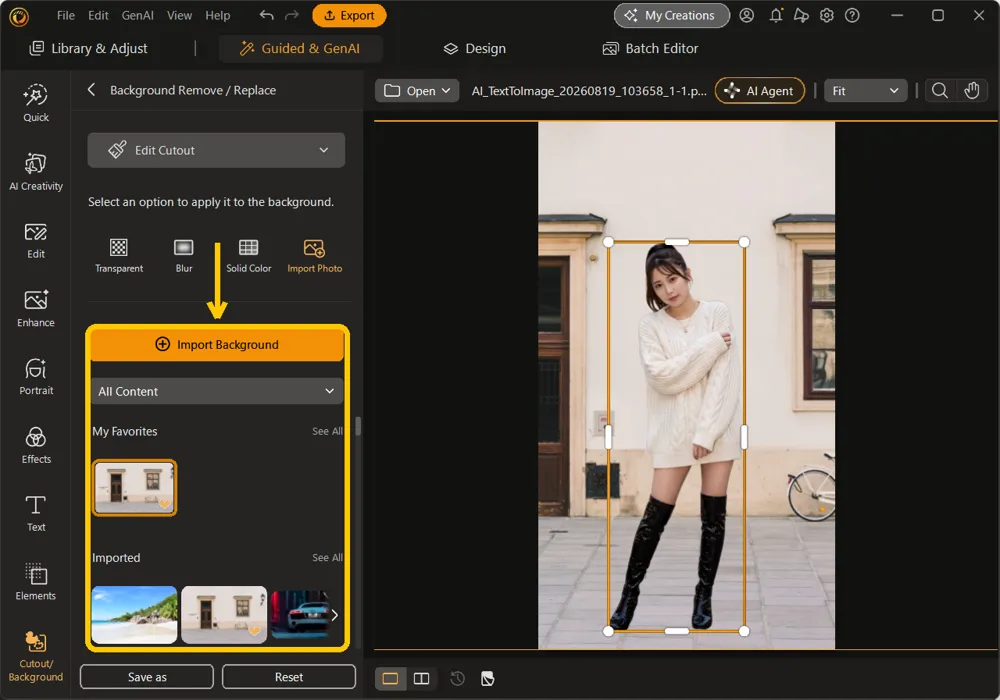Select the Cutout/Background tool
Viewport: 1000px width, 700px height.
(36, 657)
